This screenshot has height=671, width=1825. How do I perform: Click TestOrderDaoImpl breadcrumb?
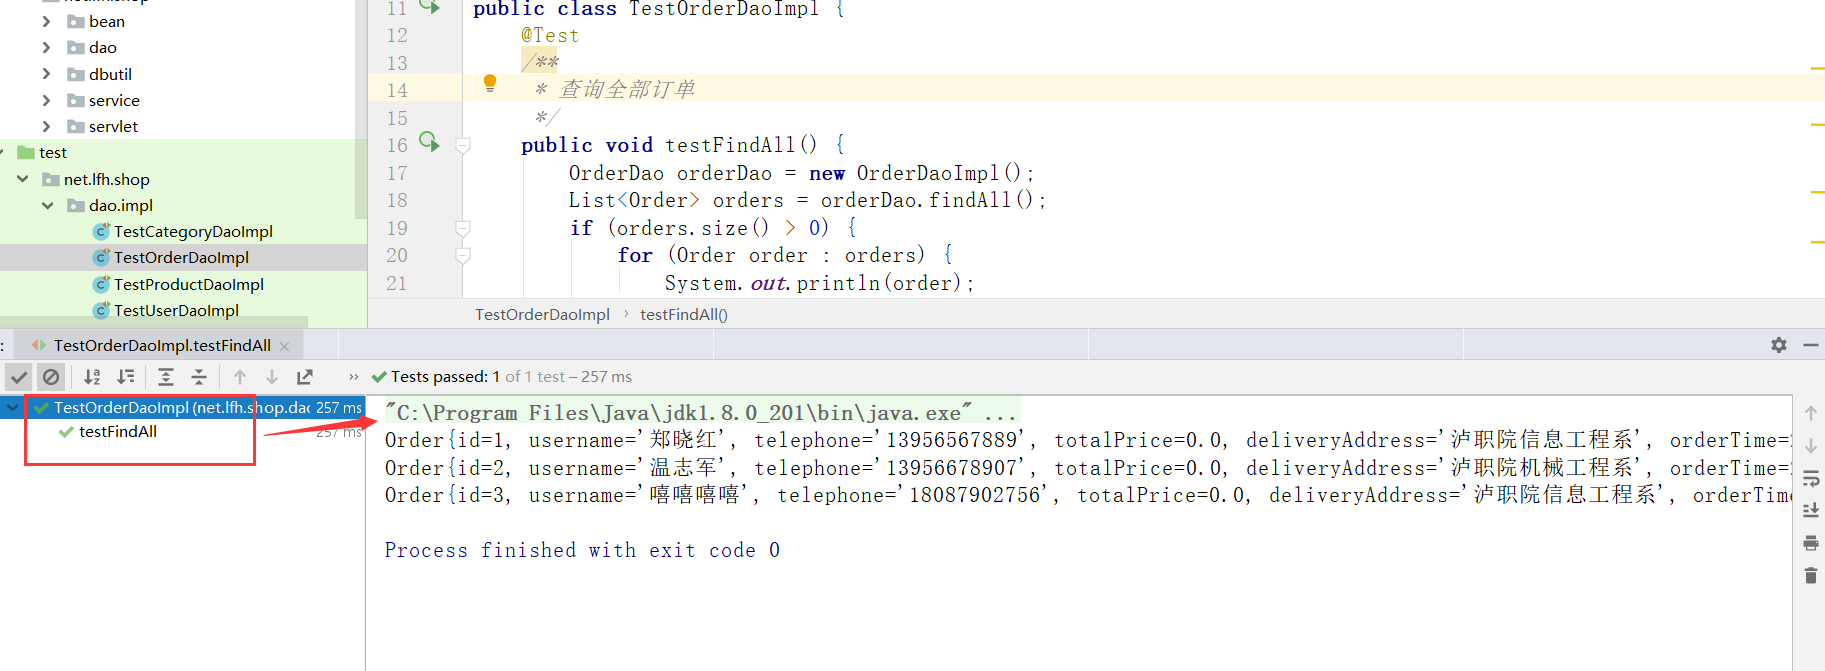coord(542,314)
